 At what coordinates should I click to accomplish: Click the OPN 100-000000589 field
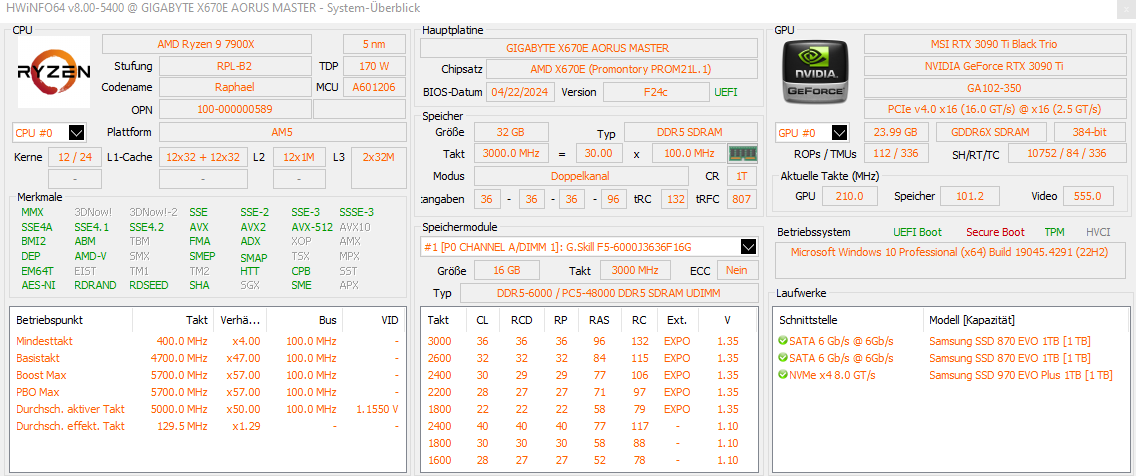235,109
